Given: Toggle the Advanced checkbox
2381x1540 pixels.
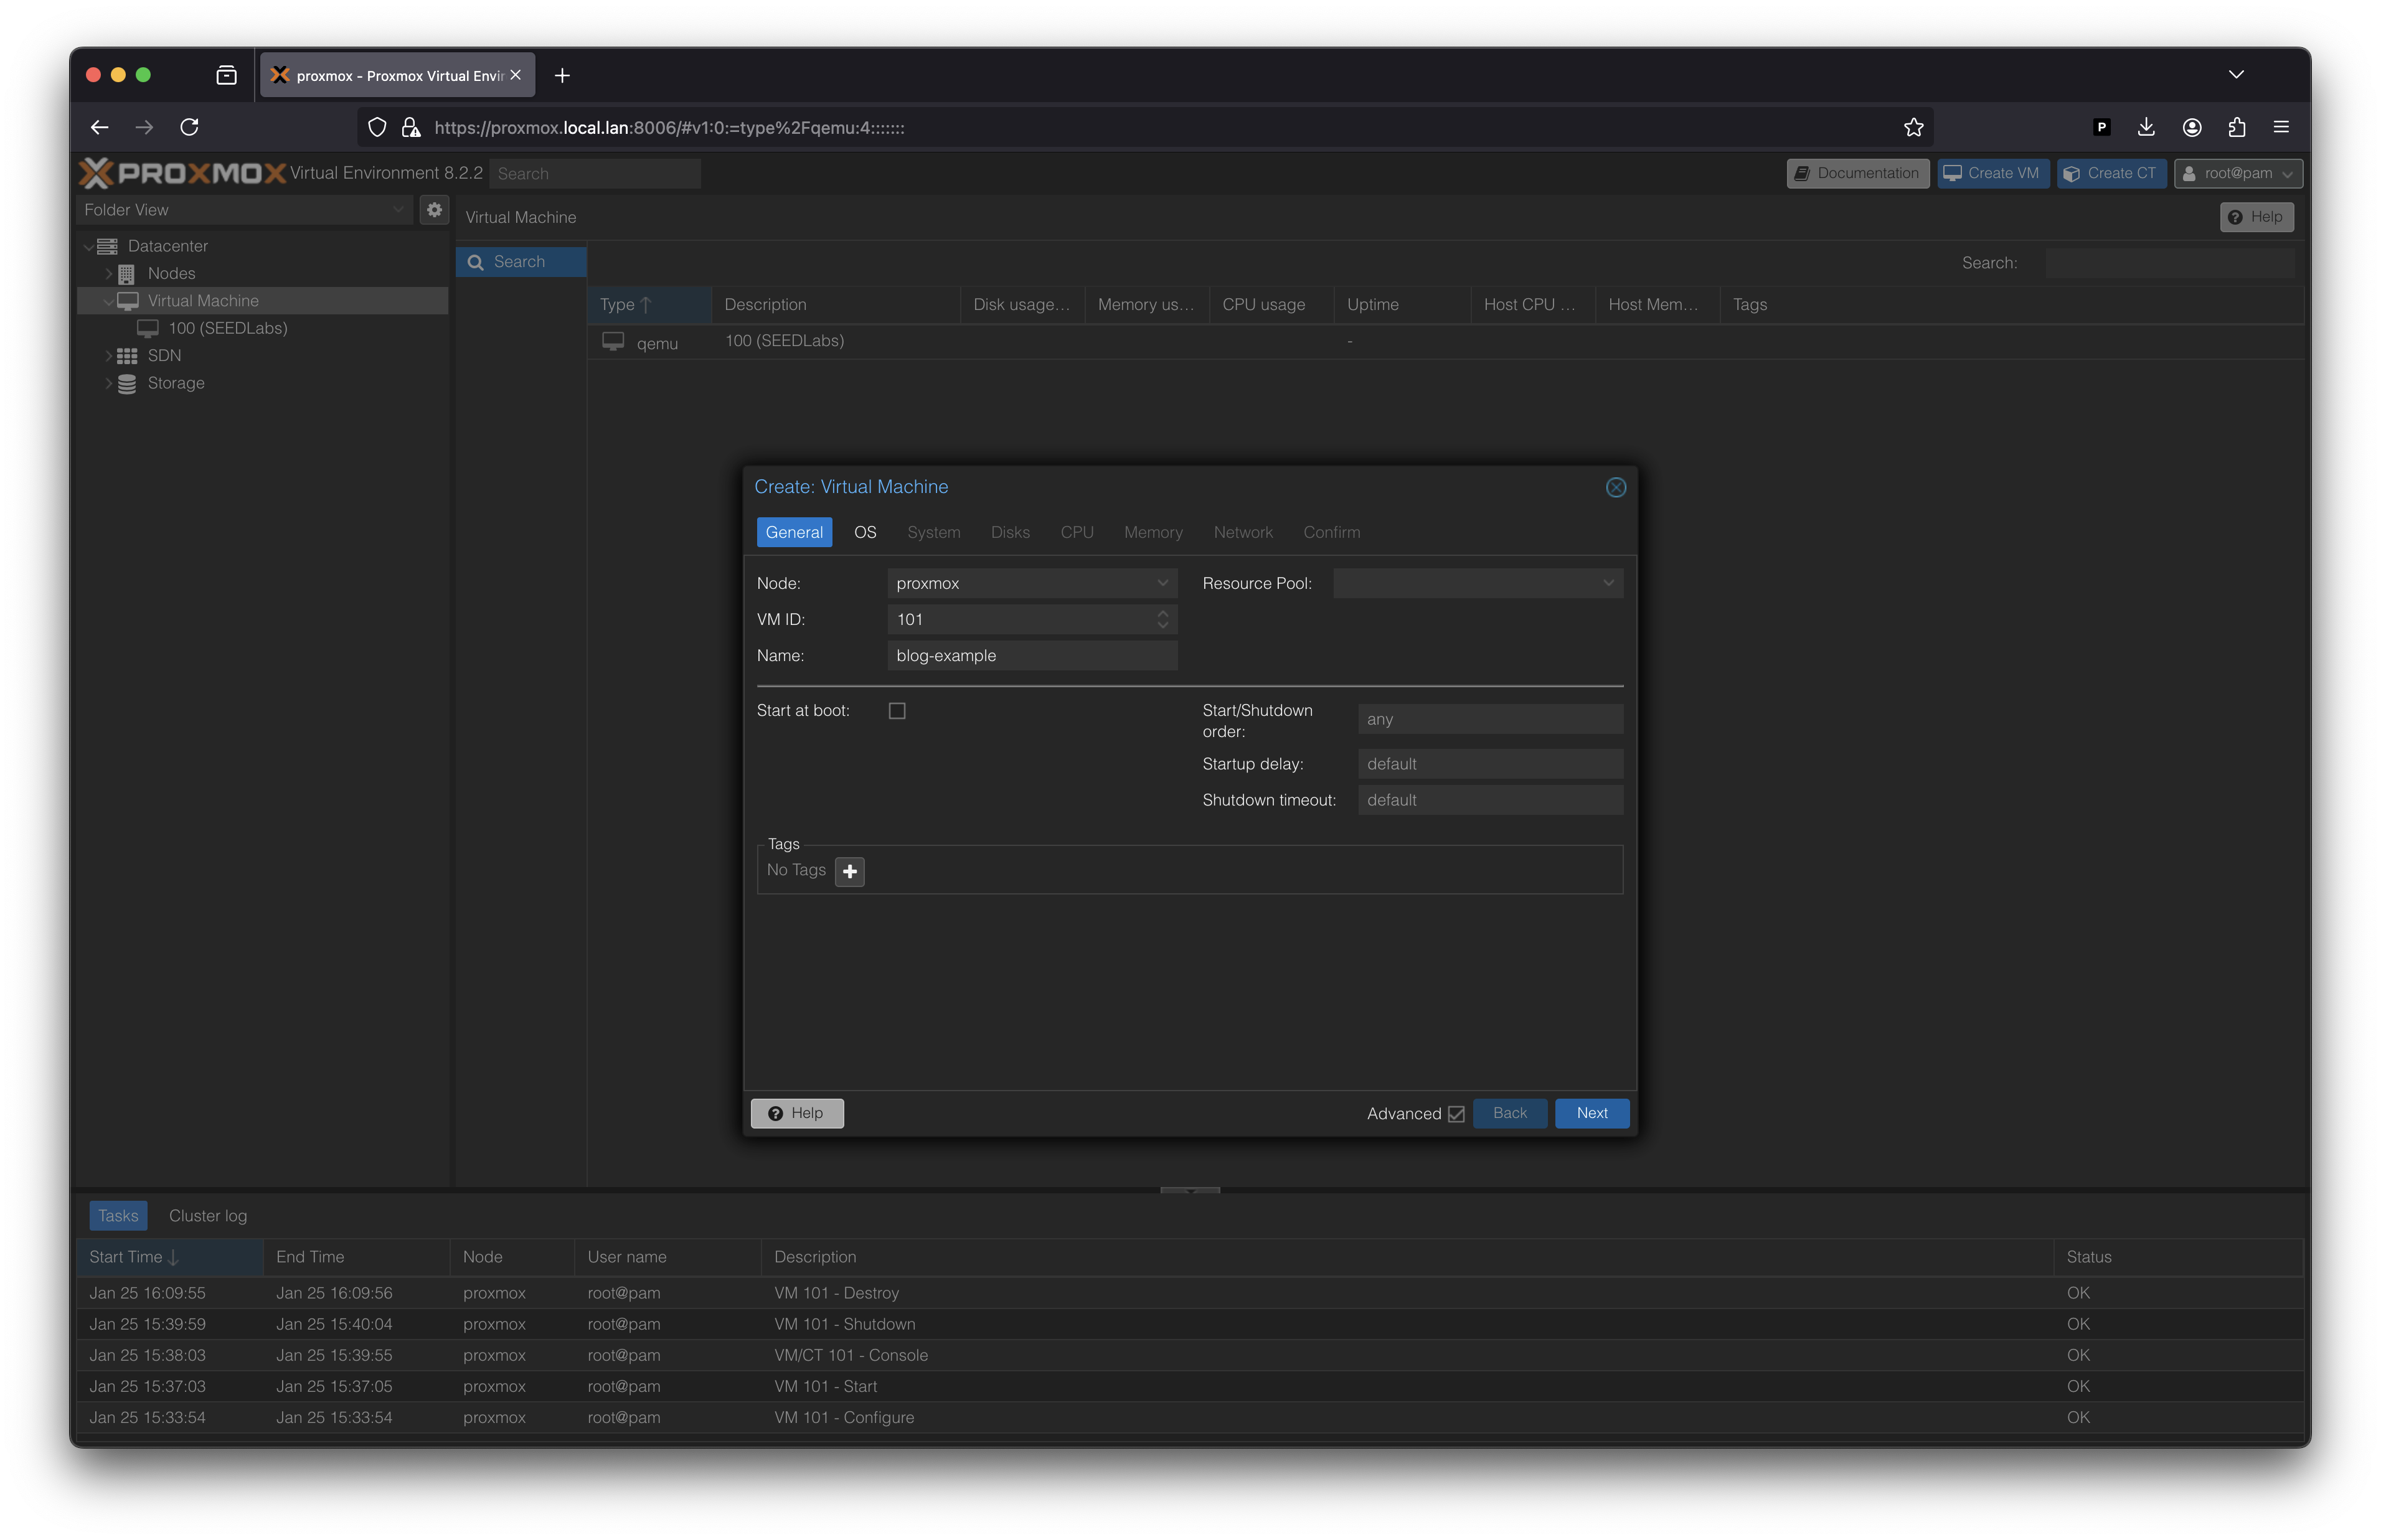Looking at the screenshot, I should (x=1456, y=1114).
